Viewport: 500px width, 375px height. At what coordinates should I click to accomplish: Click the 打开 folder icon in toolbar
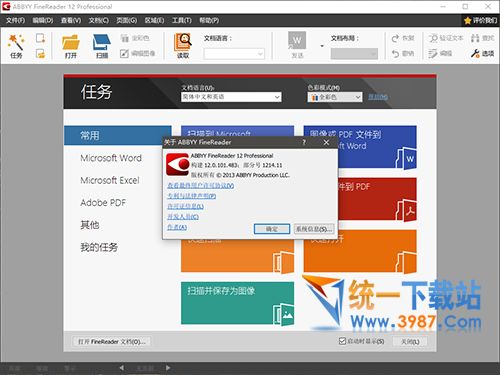click(x=71, y=43)
